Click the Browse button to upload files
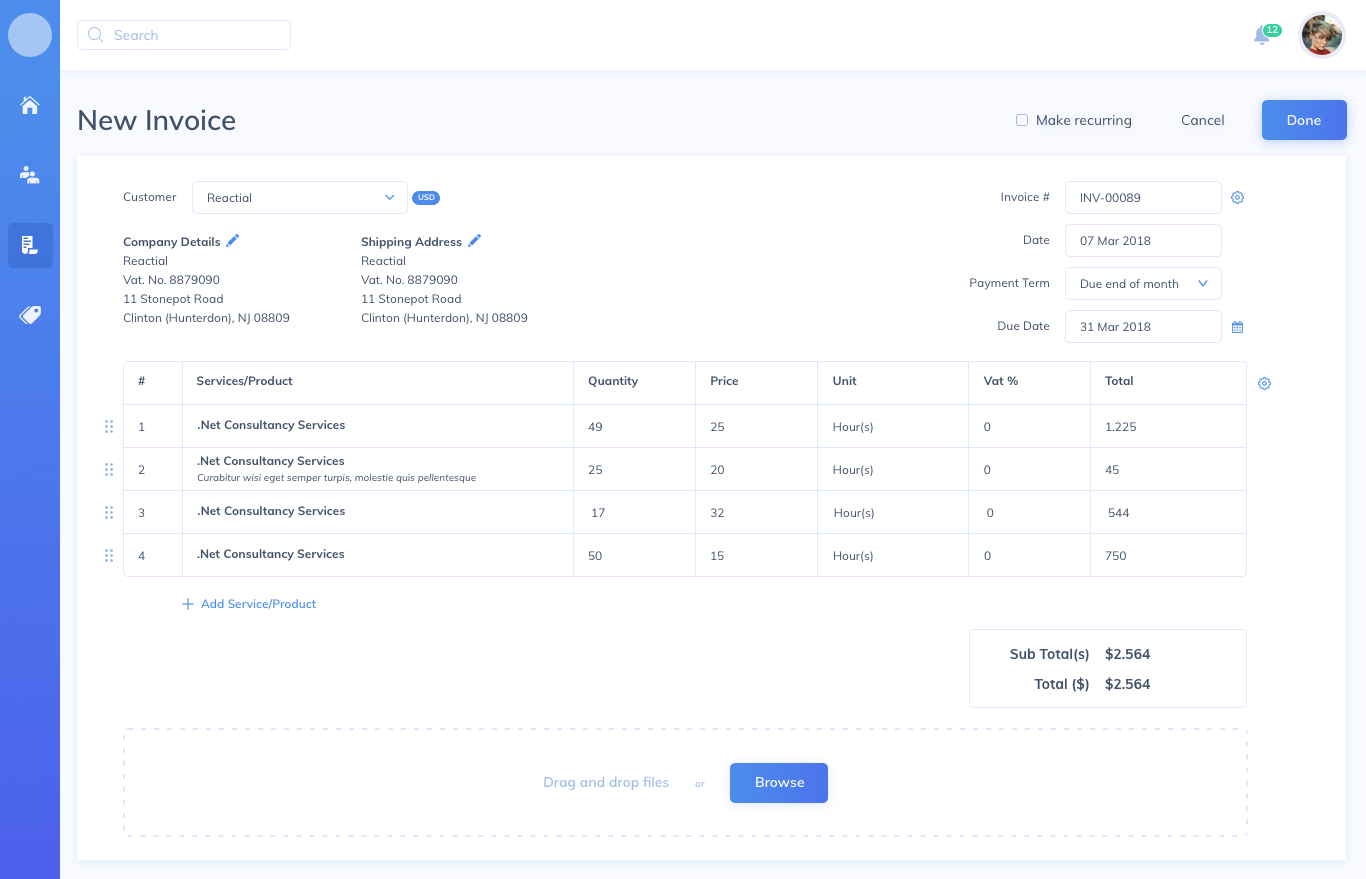1366x879 pixels. tap(779, 783)
